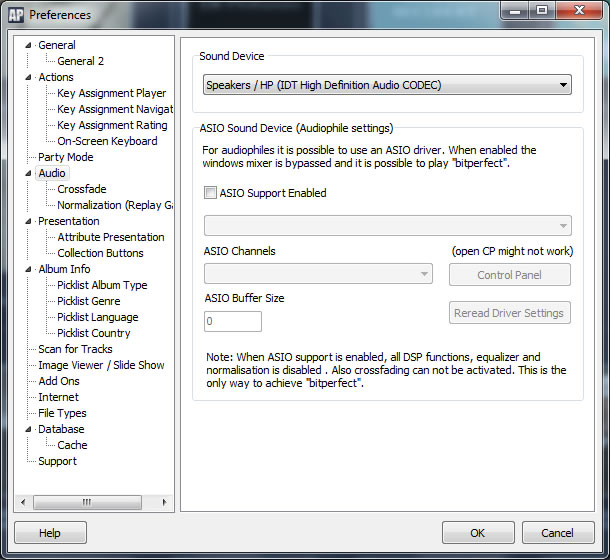Open Image Viewer / Slide Show settings
This screenshot has height=560, width=610.
coord(101,365)
